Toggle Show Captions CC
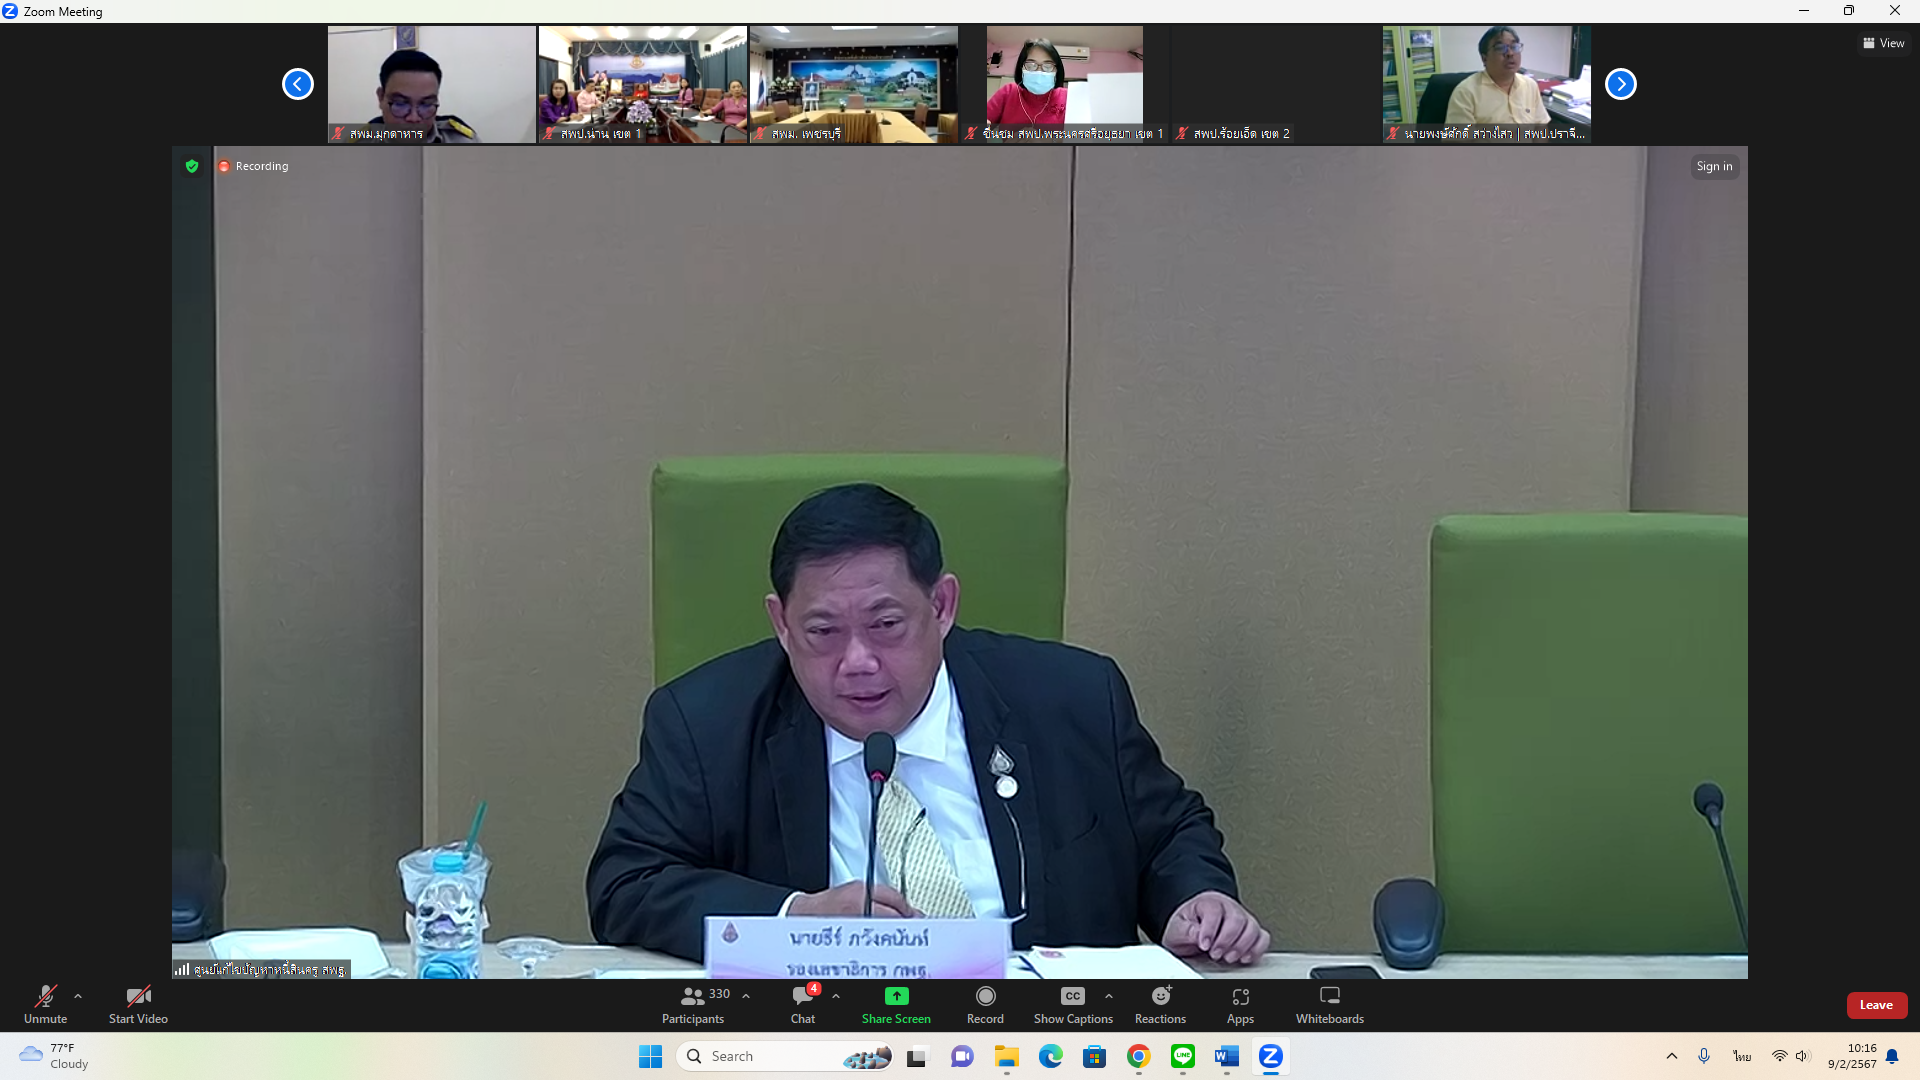Image resolution: width=1920 pixels, height=1080 pixels. point(1073,1004)
